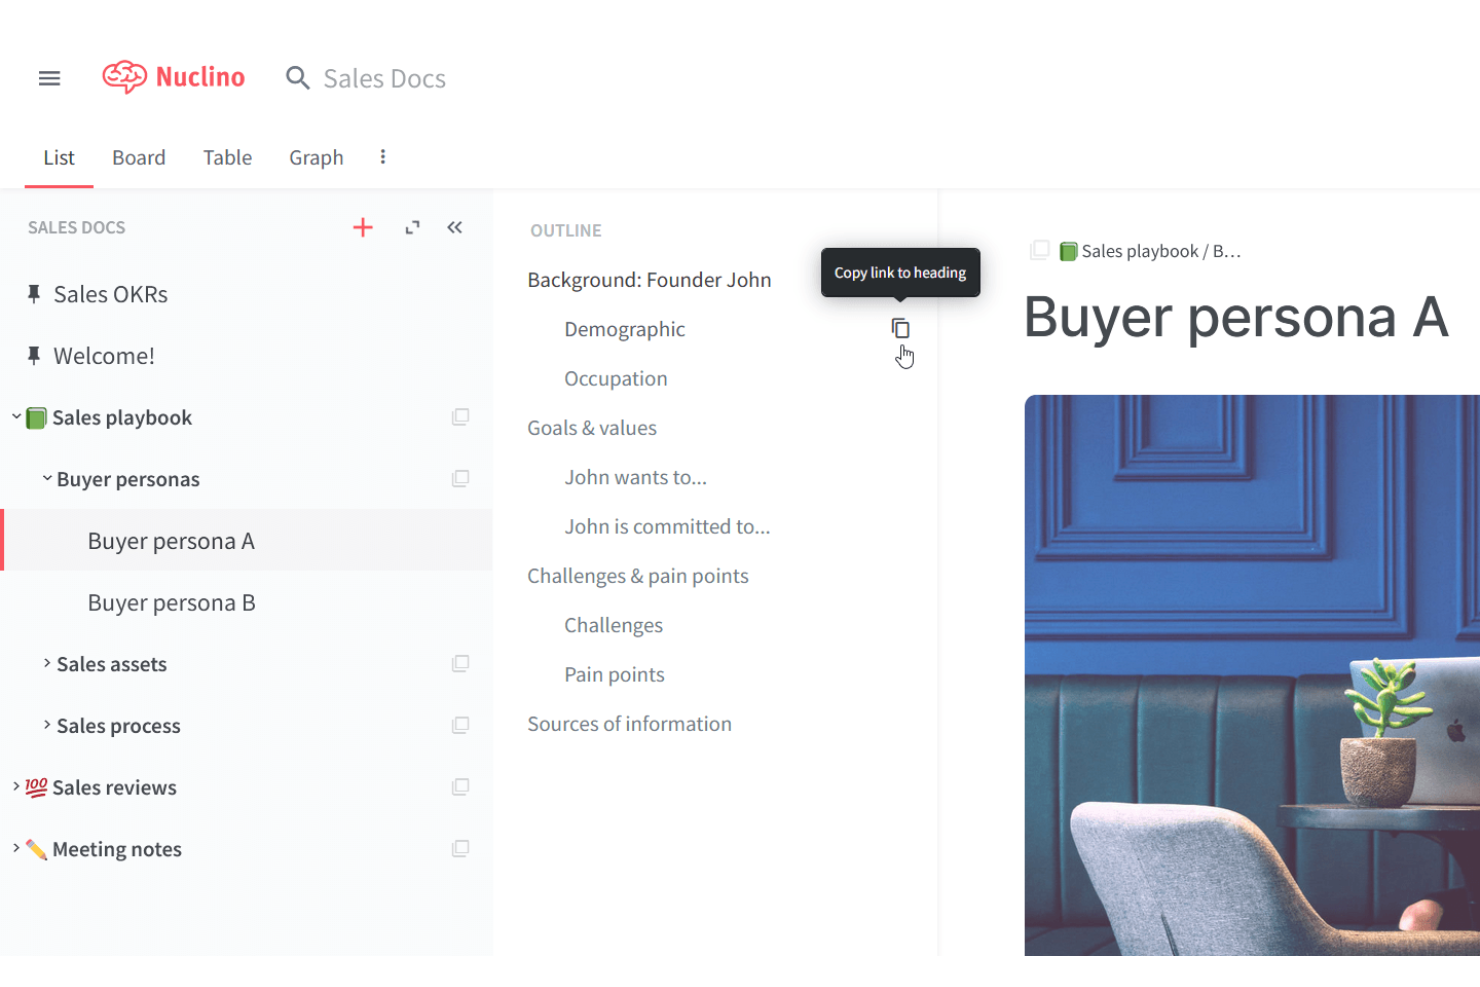Click the Sales playbook breadcrumb link
This screenshot has width=1480, height=987.
point(1140,251)
